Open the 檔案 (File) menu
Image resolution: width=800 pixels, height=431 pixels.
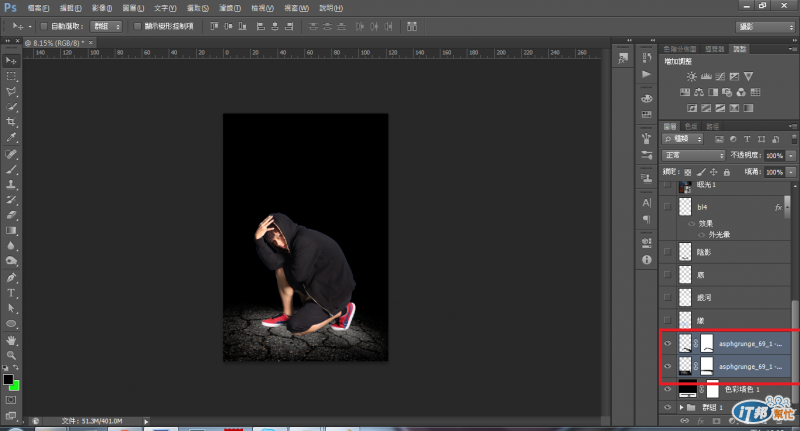[38, 8]
